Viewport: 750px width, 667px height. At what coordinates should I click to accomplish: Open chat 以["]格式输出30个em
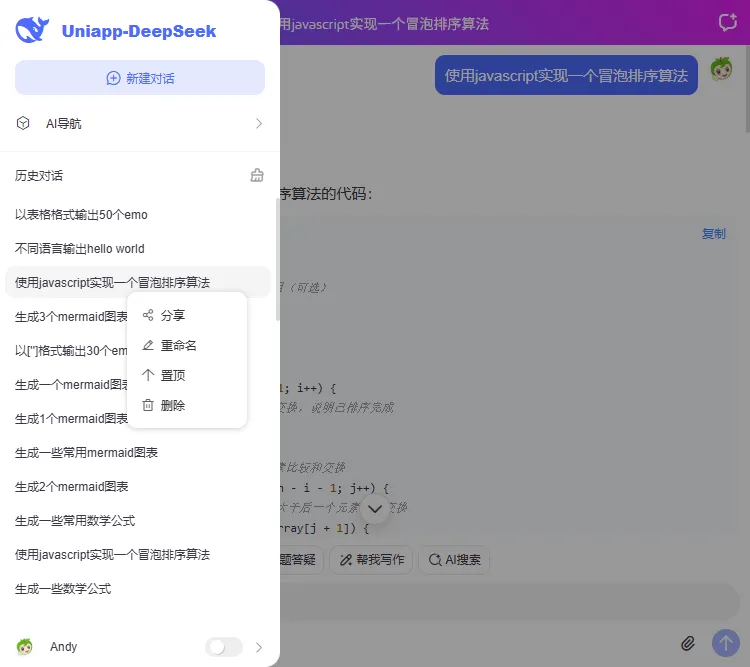tap(71, 350)
